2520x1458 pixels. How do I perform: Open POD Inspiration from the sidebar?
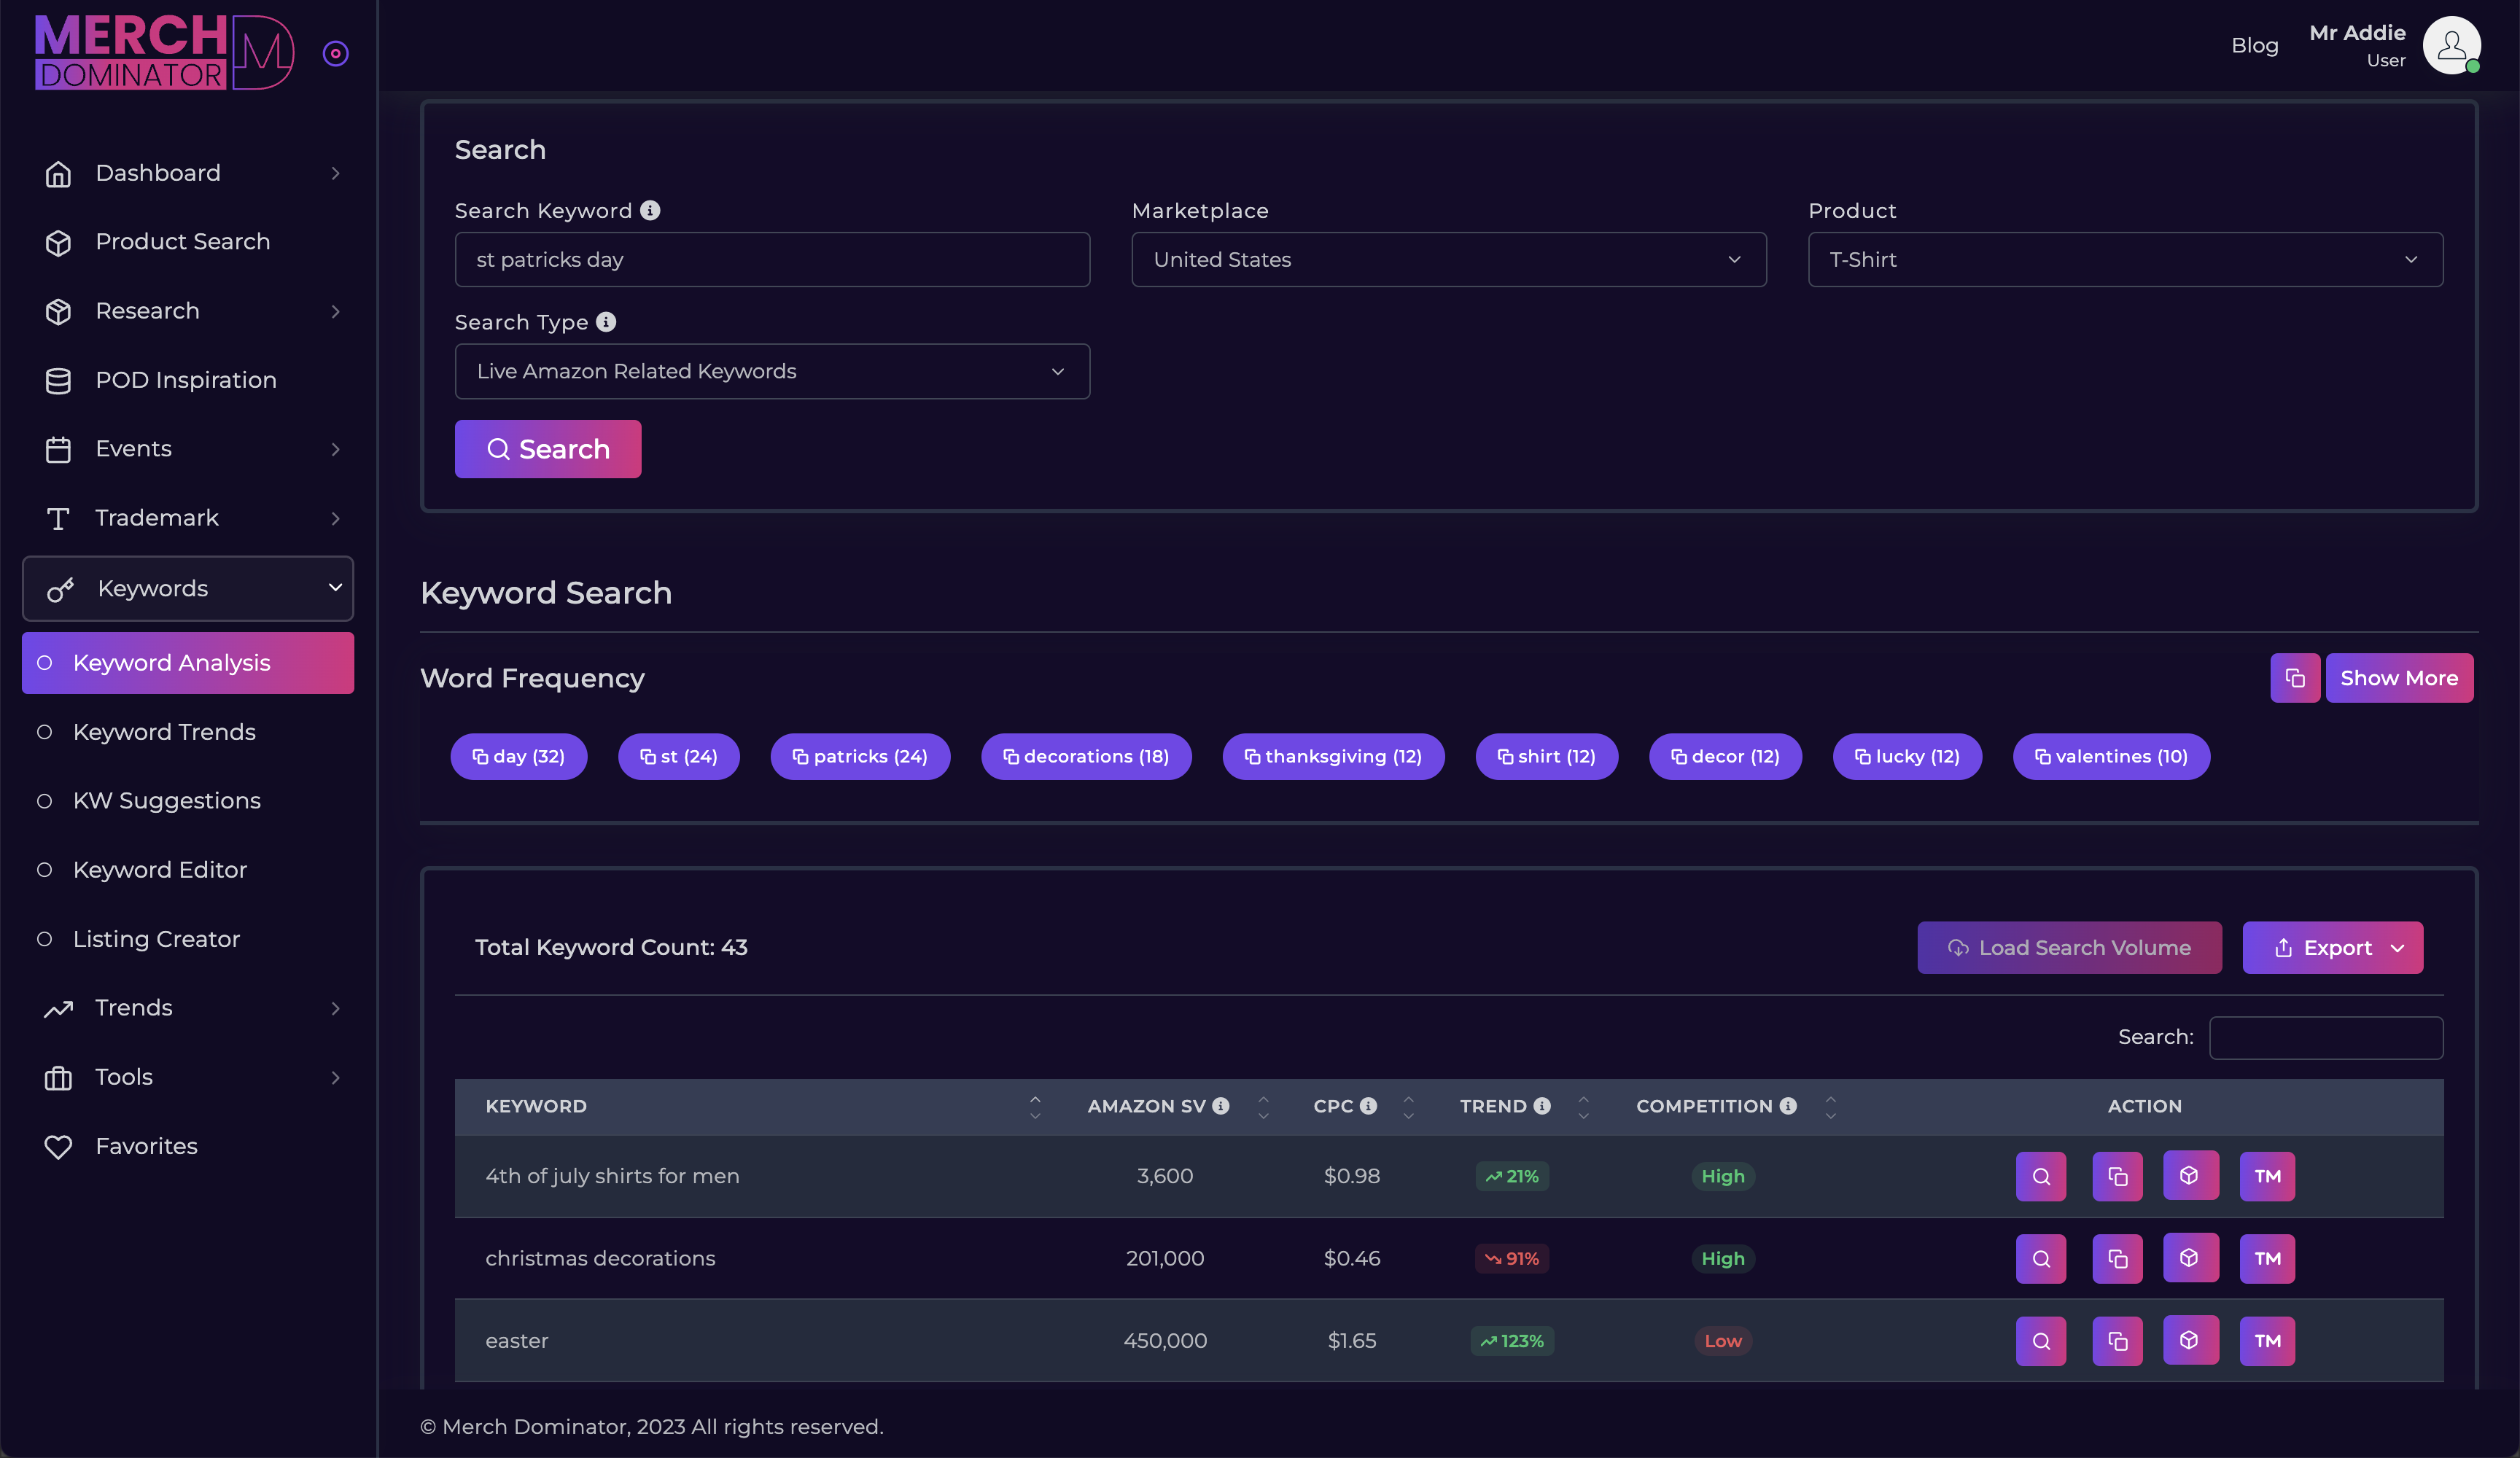[186, 379]
